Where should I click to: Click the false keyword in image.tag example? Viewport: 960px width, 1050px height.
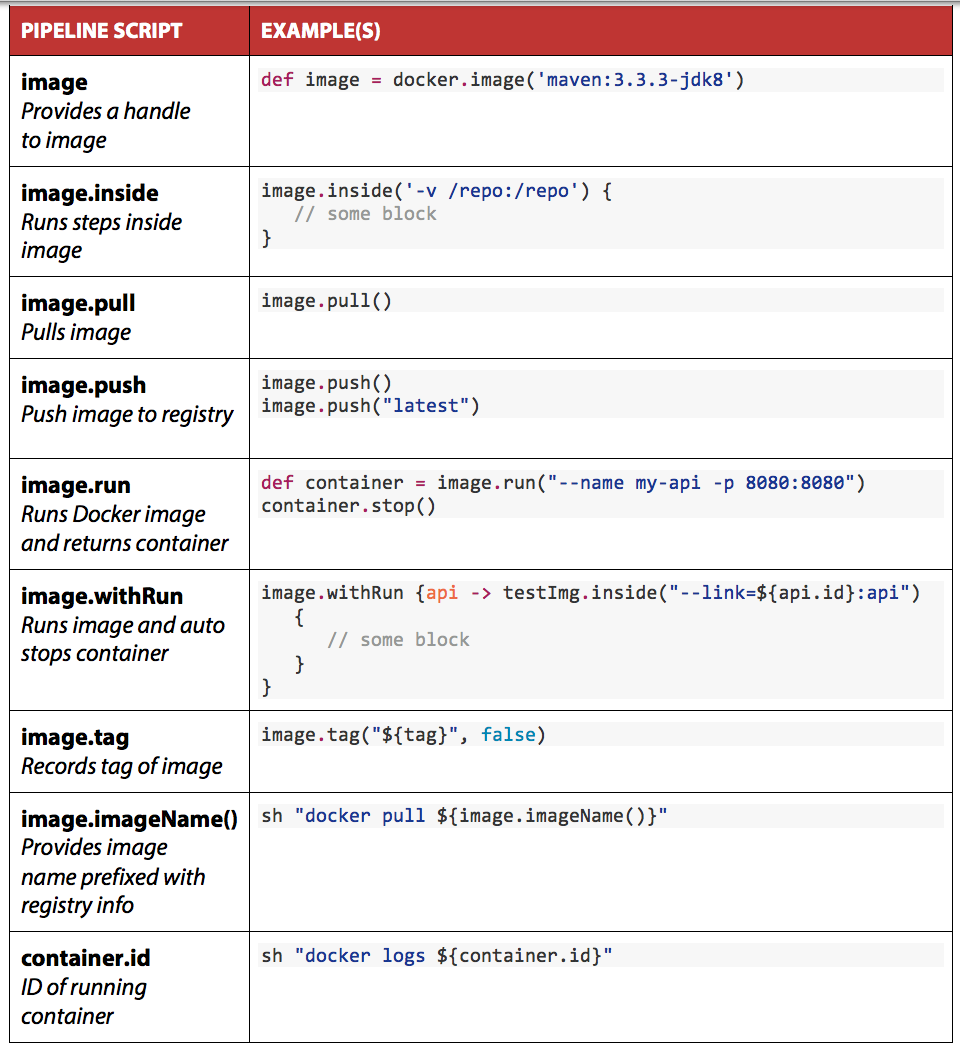[508, 735]
